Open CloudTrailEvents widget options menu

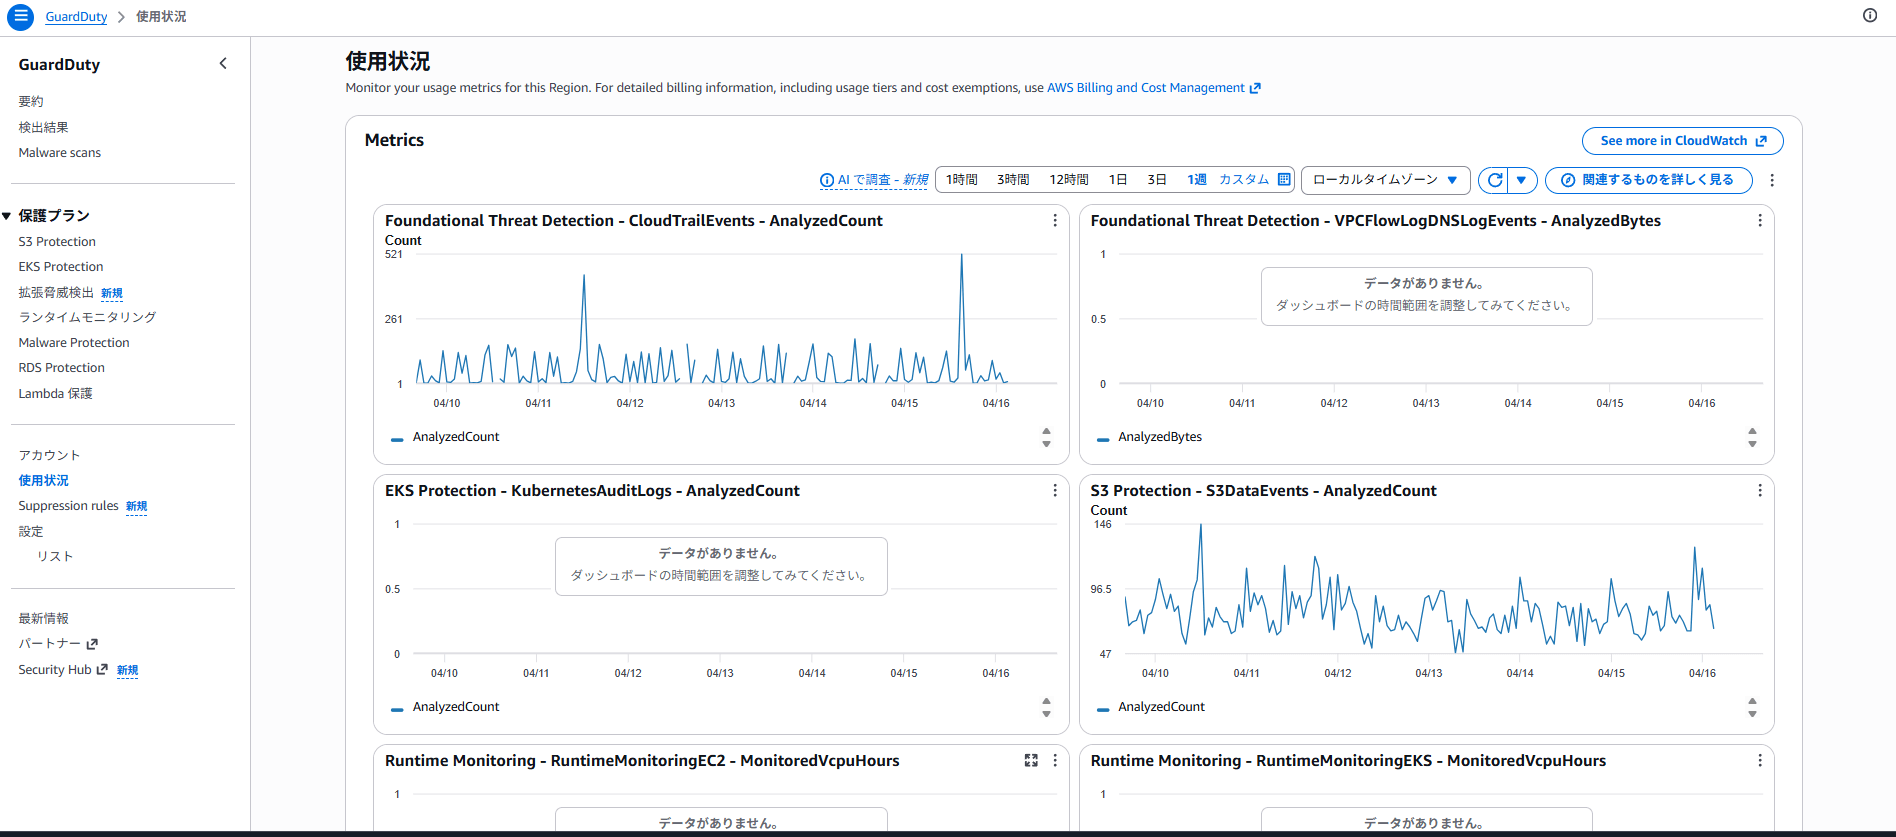pos(1055,220)
